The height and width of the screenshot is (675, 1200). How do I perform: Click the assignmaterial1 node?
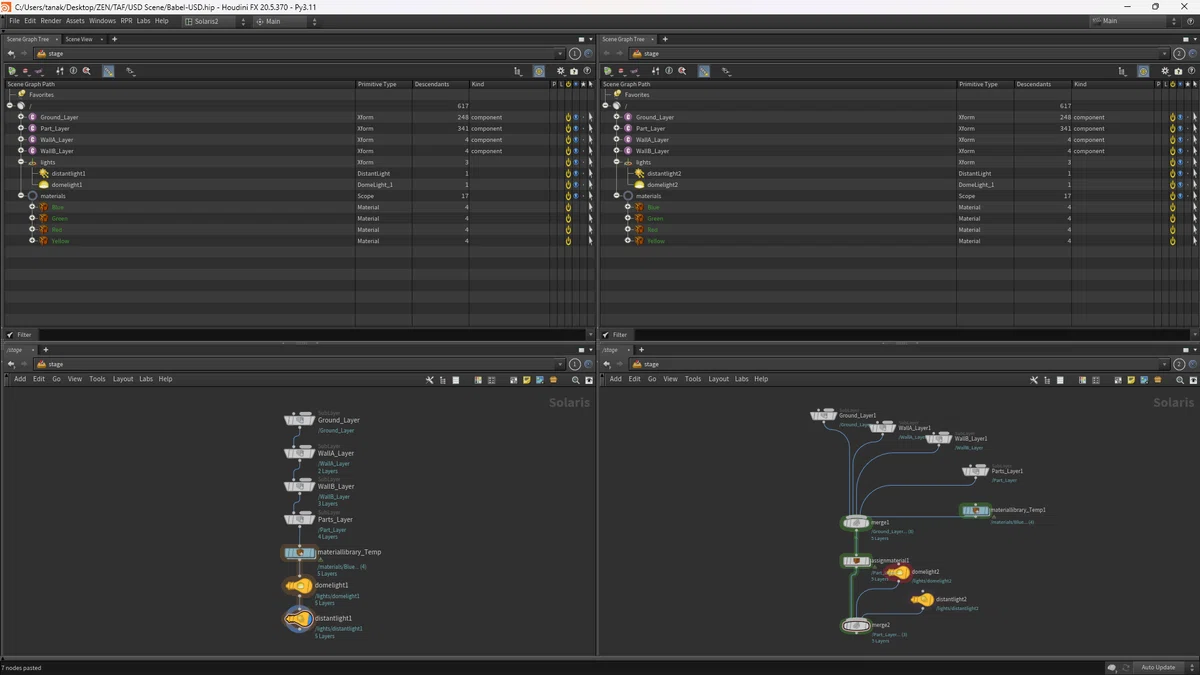tap(856, 561)
